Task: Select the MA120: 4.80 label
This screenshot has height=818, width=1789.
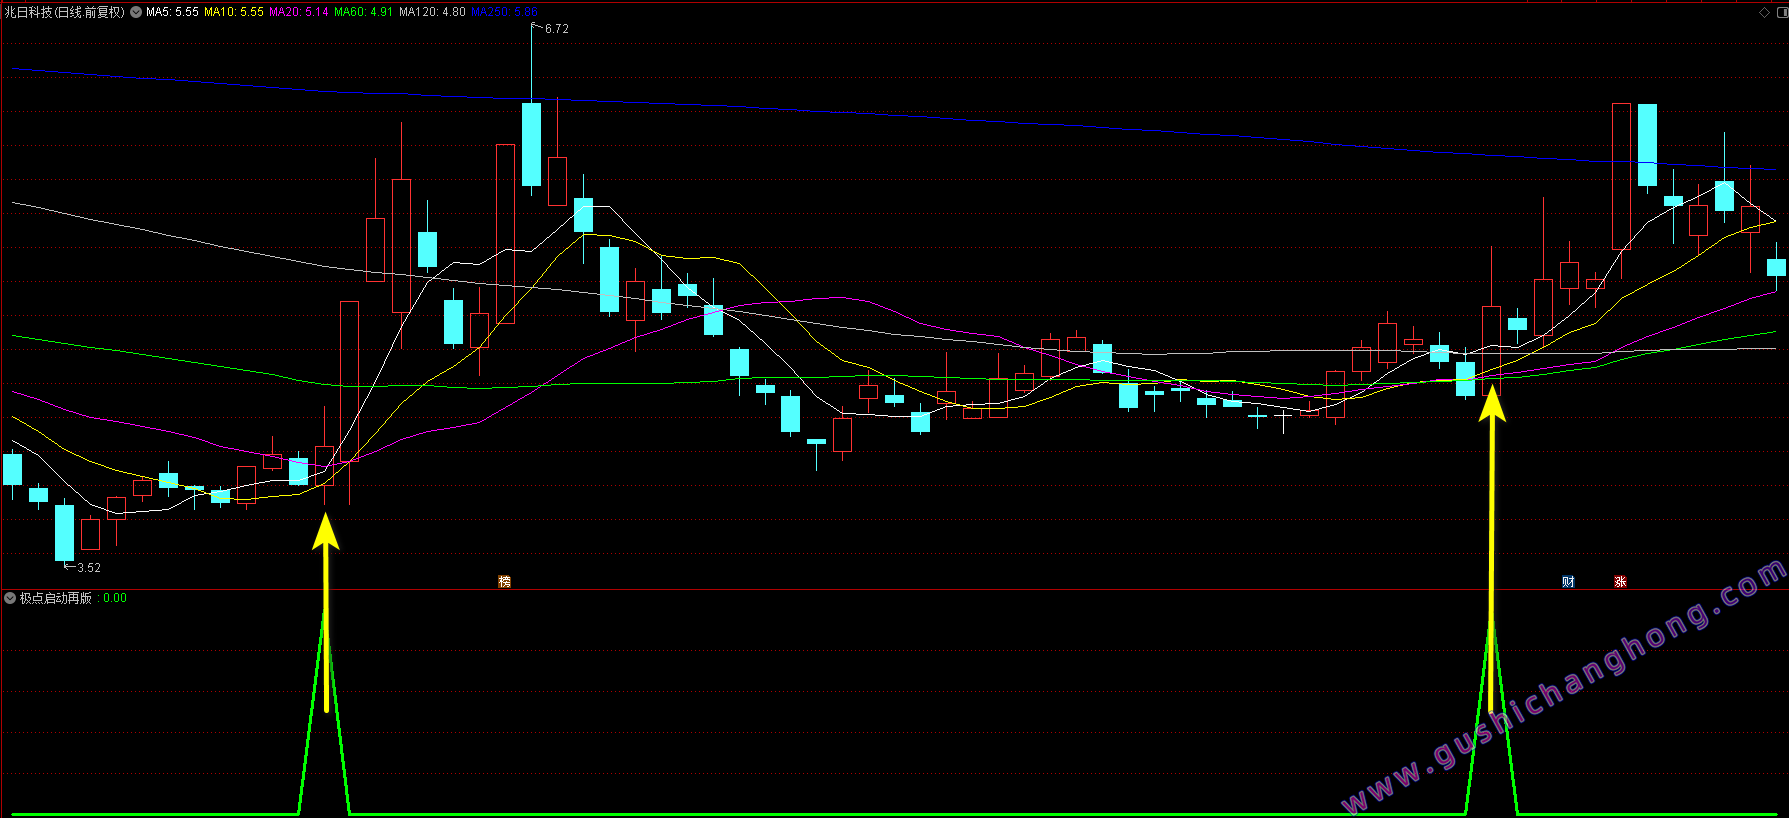Action: [432, 12]
